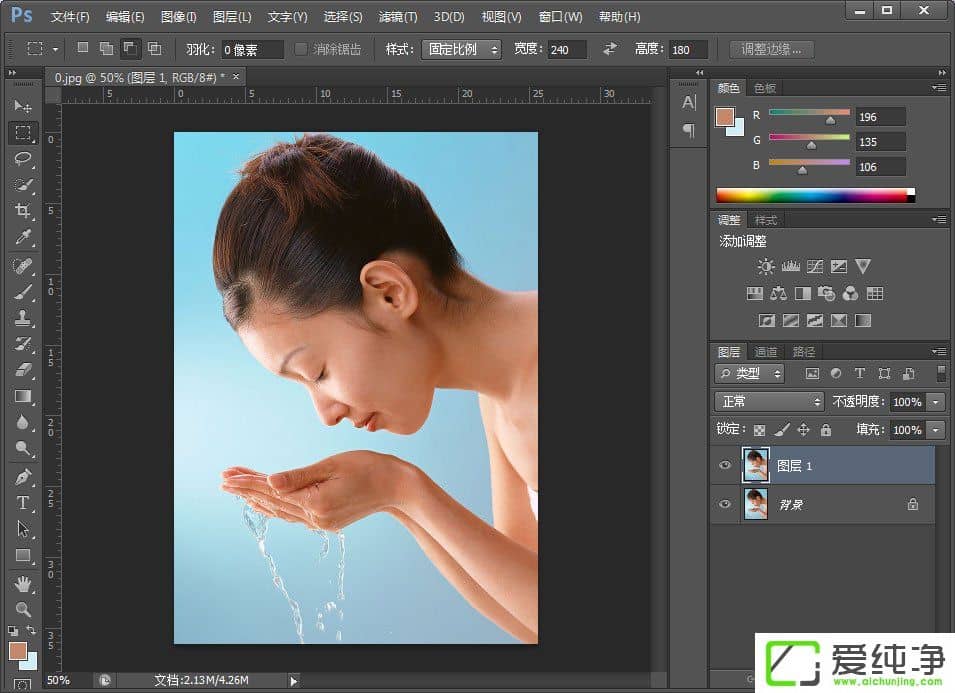Add Brightness/Contrast adjustment icon
The height and width of the screenshot is (693, 955).
coord(766,266)
